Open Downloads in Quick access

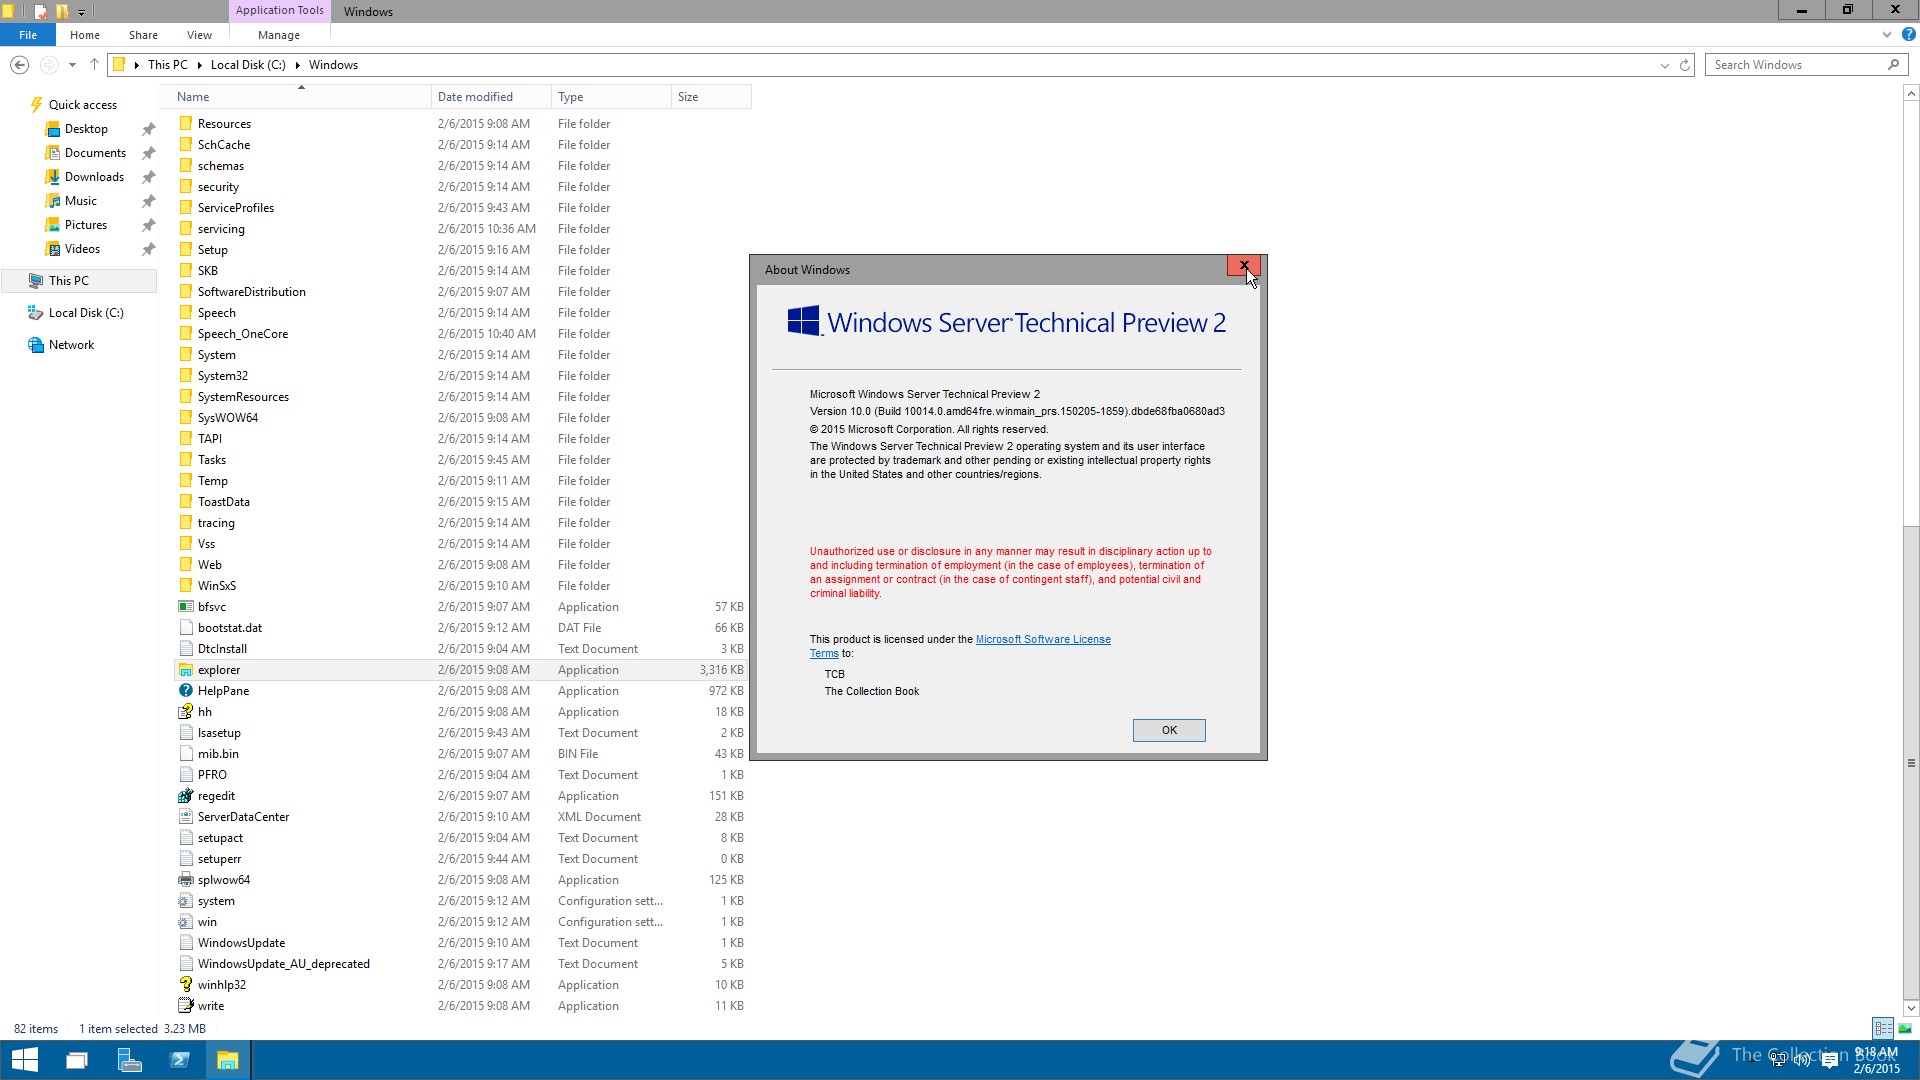[x=94, y=177]
